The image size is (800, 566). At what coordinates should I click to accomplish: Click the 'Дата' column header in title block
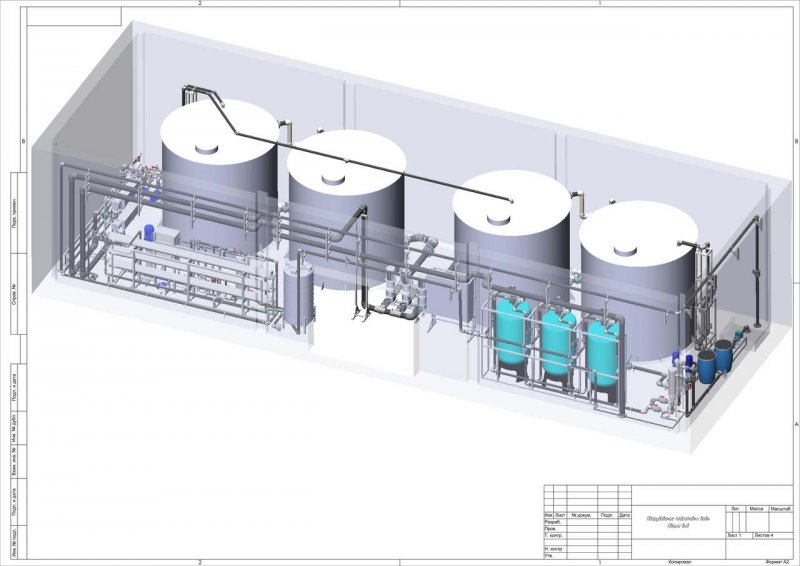[x=624, y=515]
